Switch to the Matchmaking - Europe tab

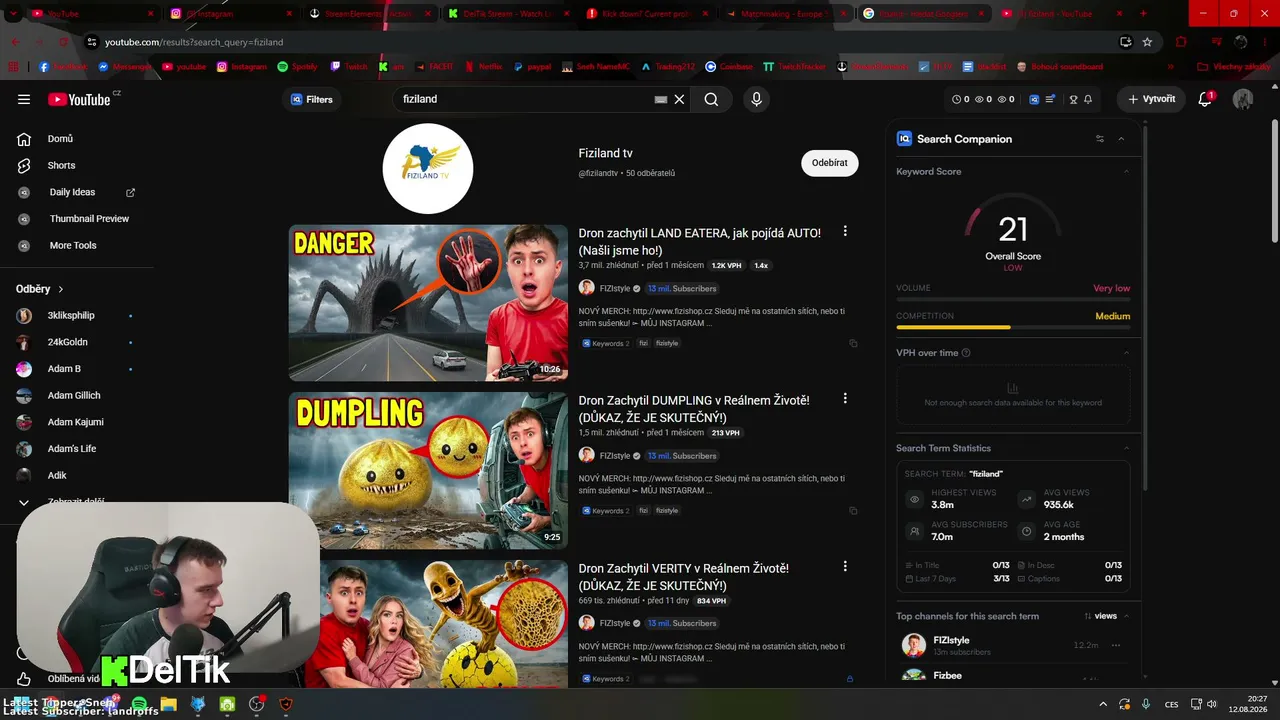(x=785, y=14)
